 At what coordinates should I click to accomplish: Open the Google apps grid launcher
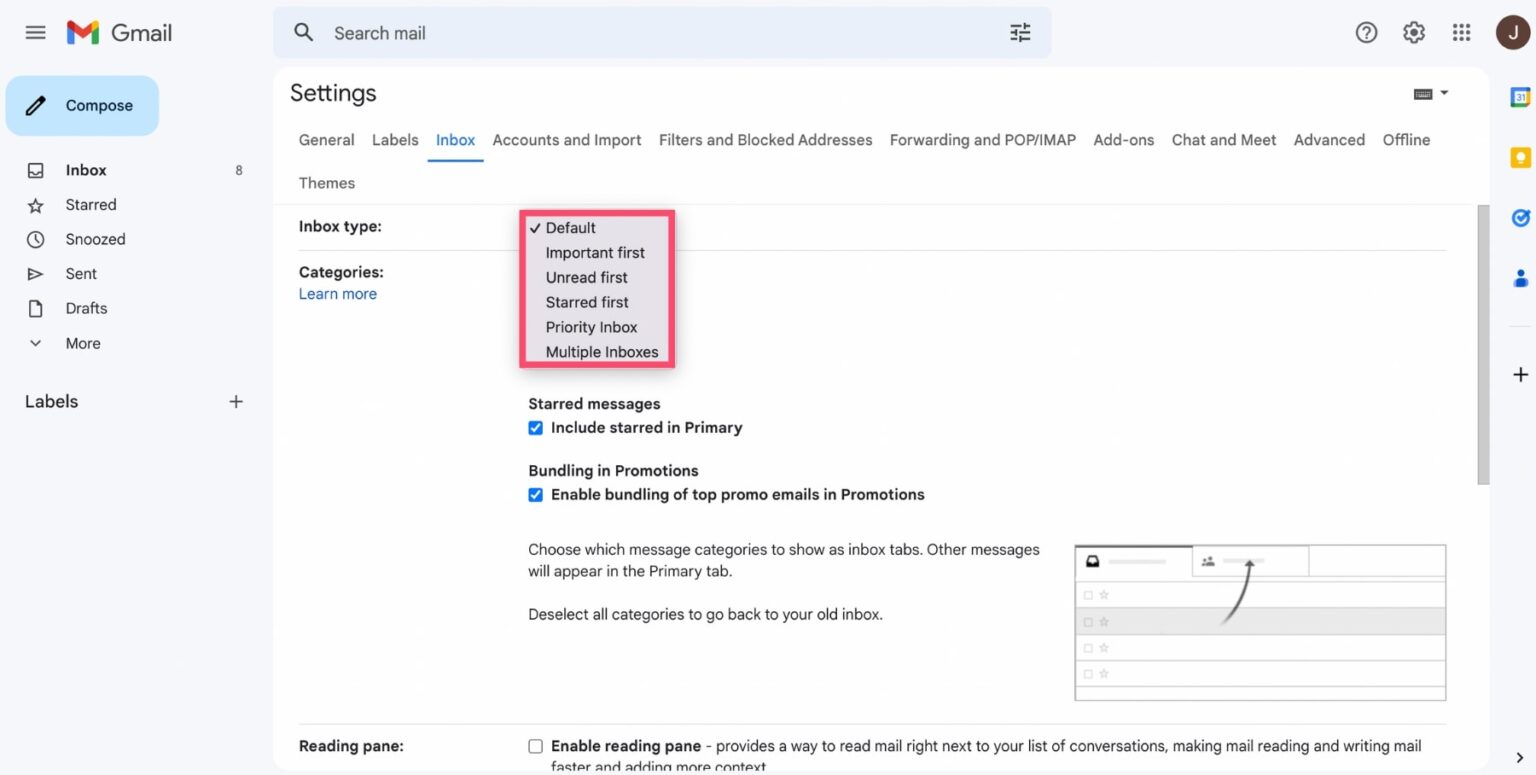pyautogui.click(x=1461, y=32)
